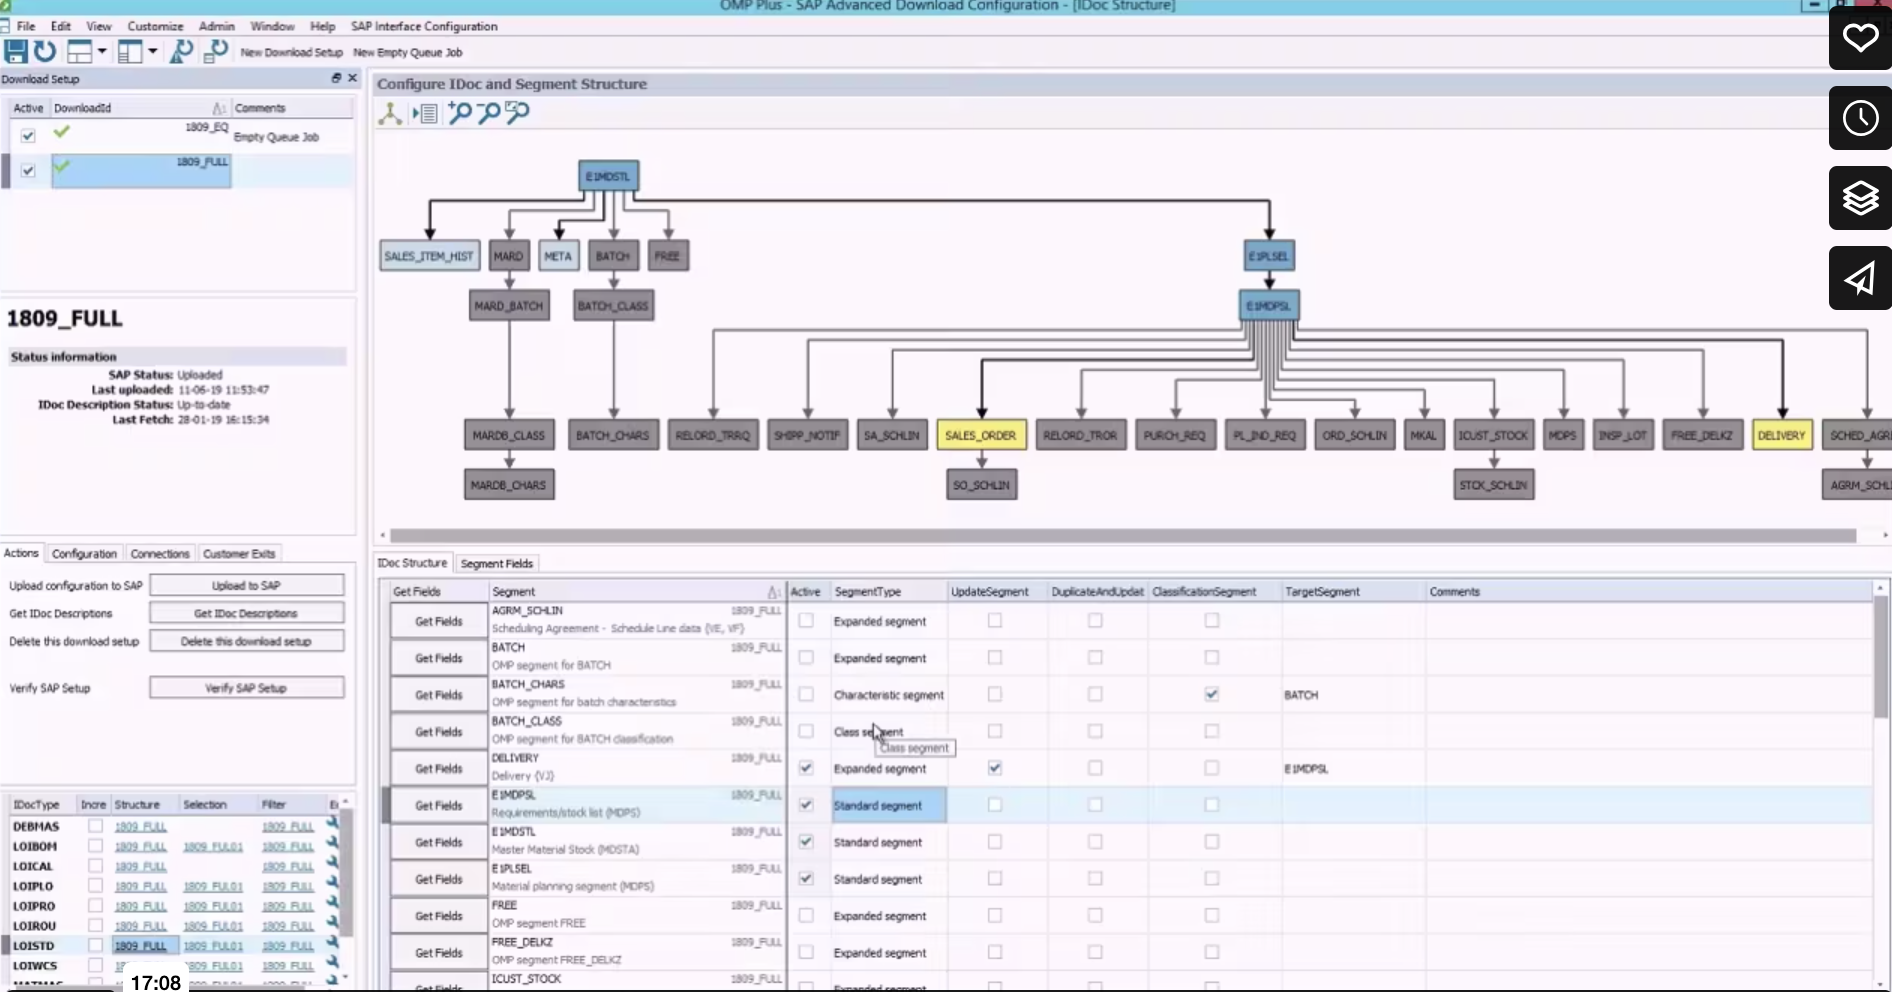Select the E1MDSTL root node in the diagram
1892x992 pixels.
click(608, 176)
